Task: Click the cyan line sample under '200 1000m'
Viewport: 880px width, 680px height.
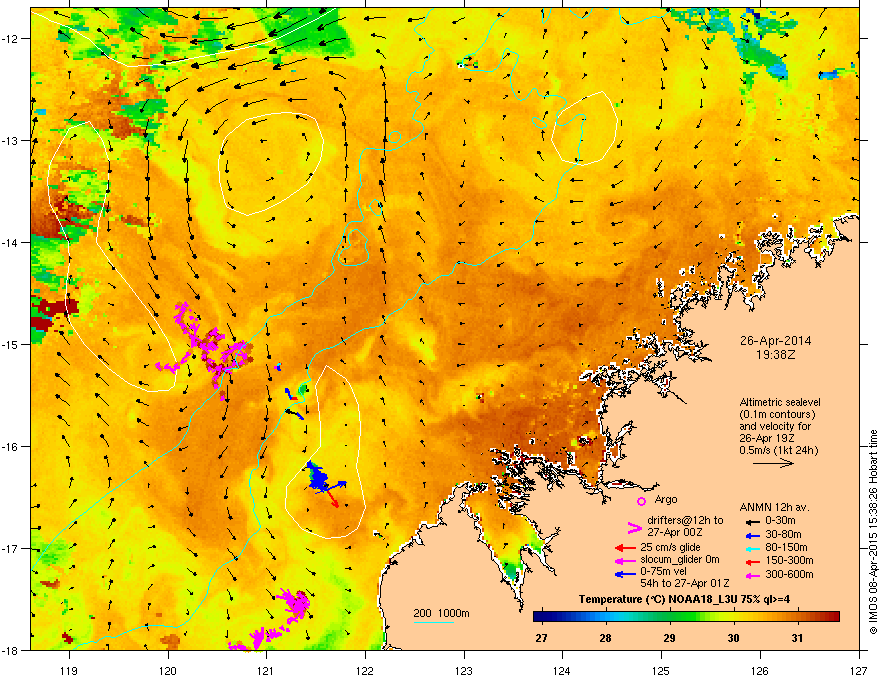Action: coord(433,622)
